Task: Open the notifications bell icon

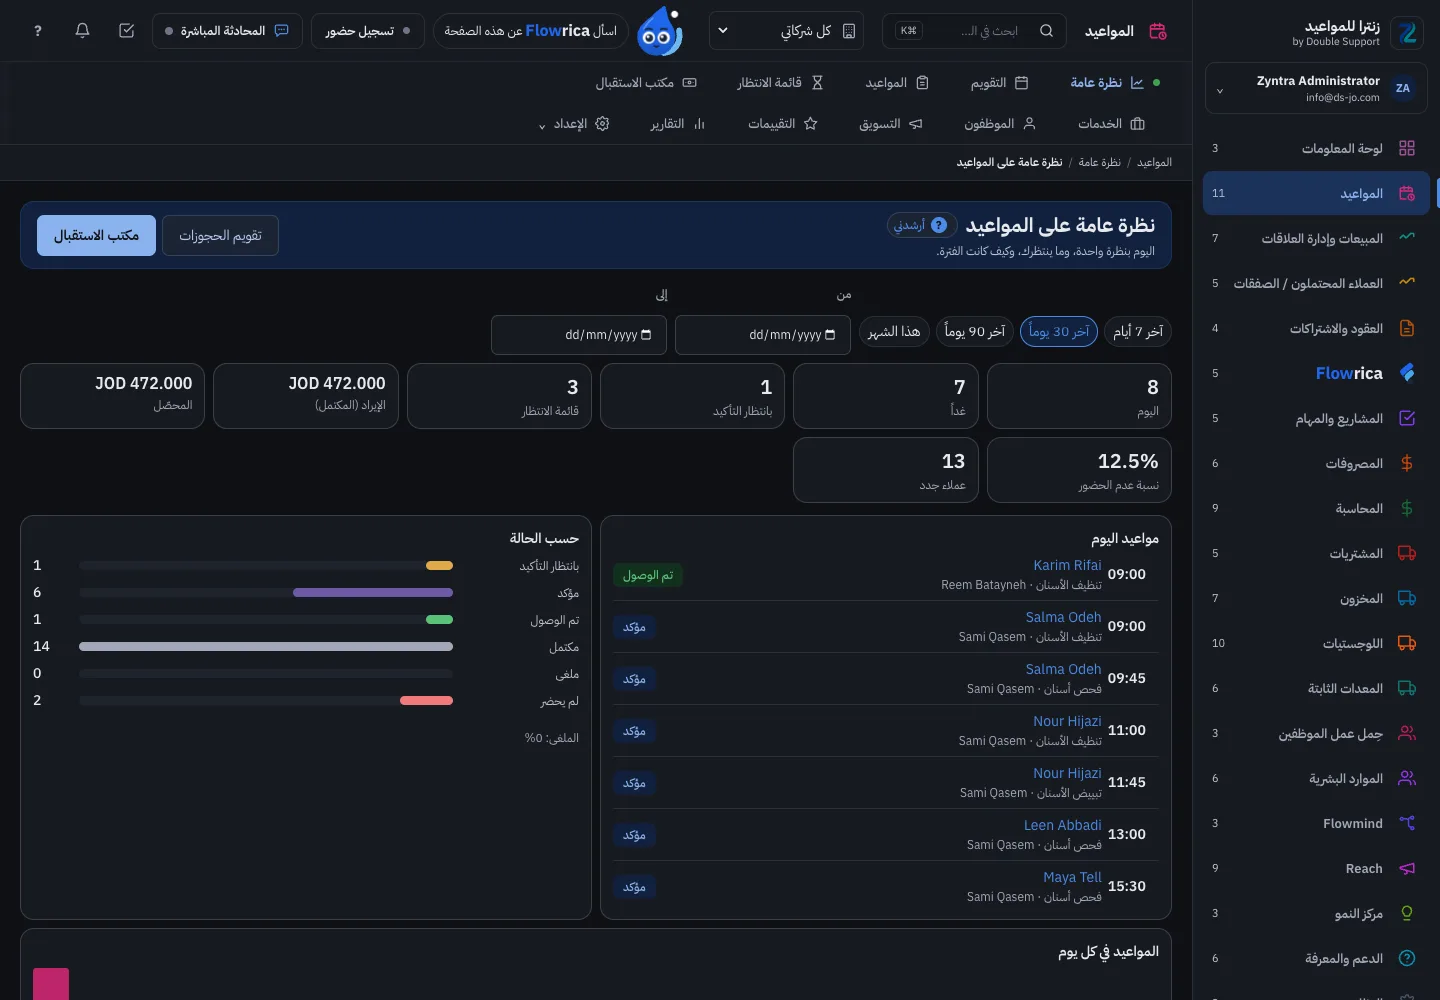Action: (83, 31)
